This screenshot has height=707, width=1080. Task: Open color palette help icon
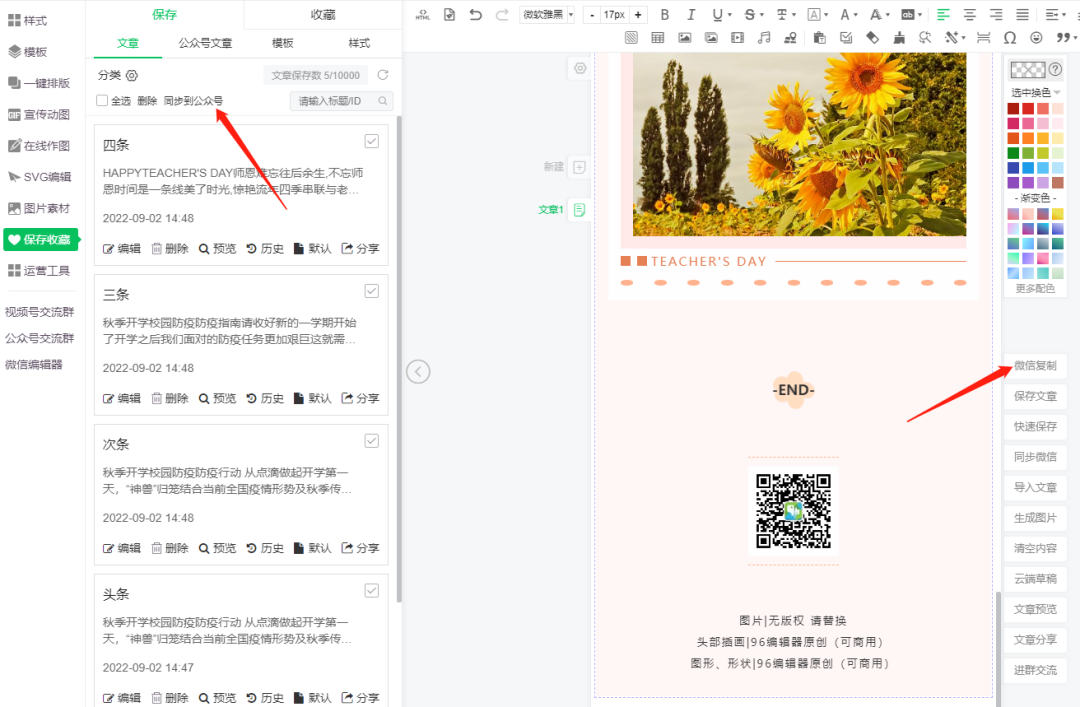(x=1055, y=70)
